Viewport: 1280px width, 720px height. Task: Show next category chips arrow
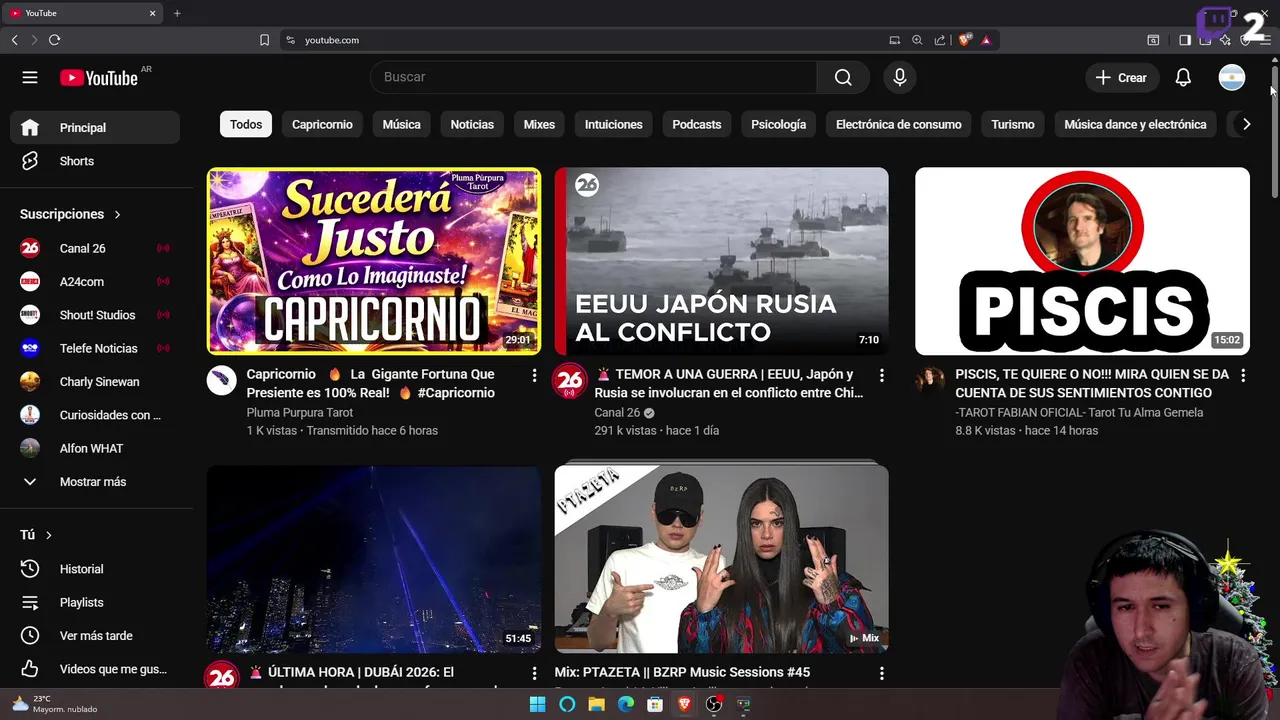pos(1246,124)
